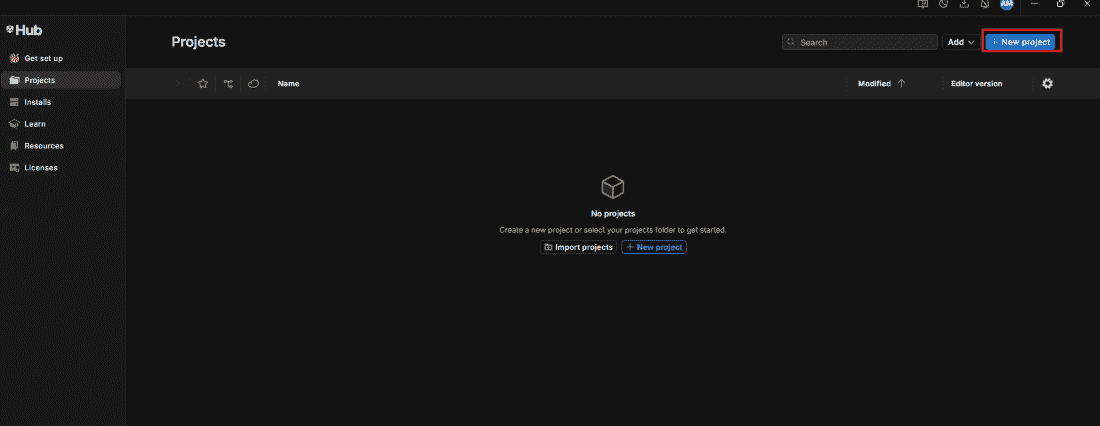Screen dimensions: 1100x426
Task: Click the blue New project button
Action: tap(1021, 42)
